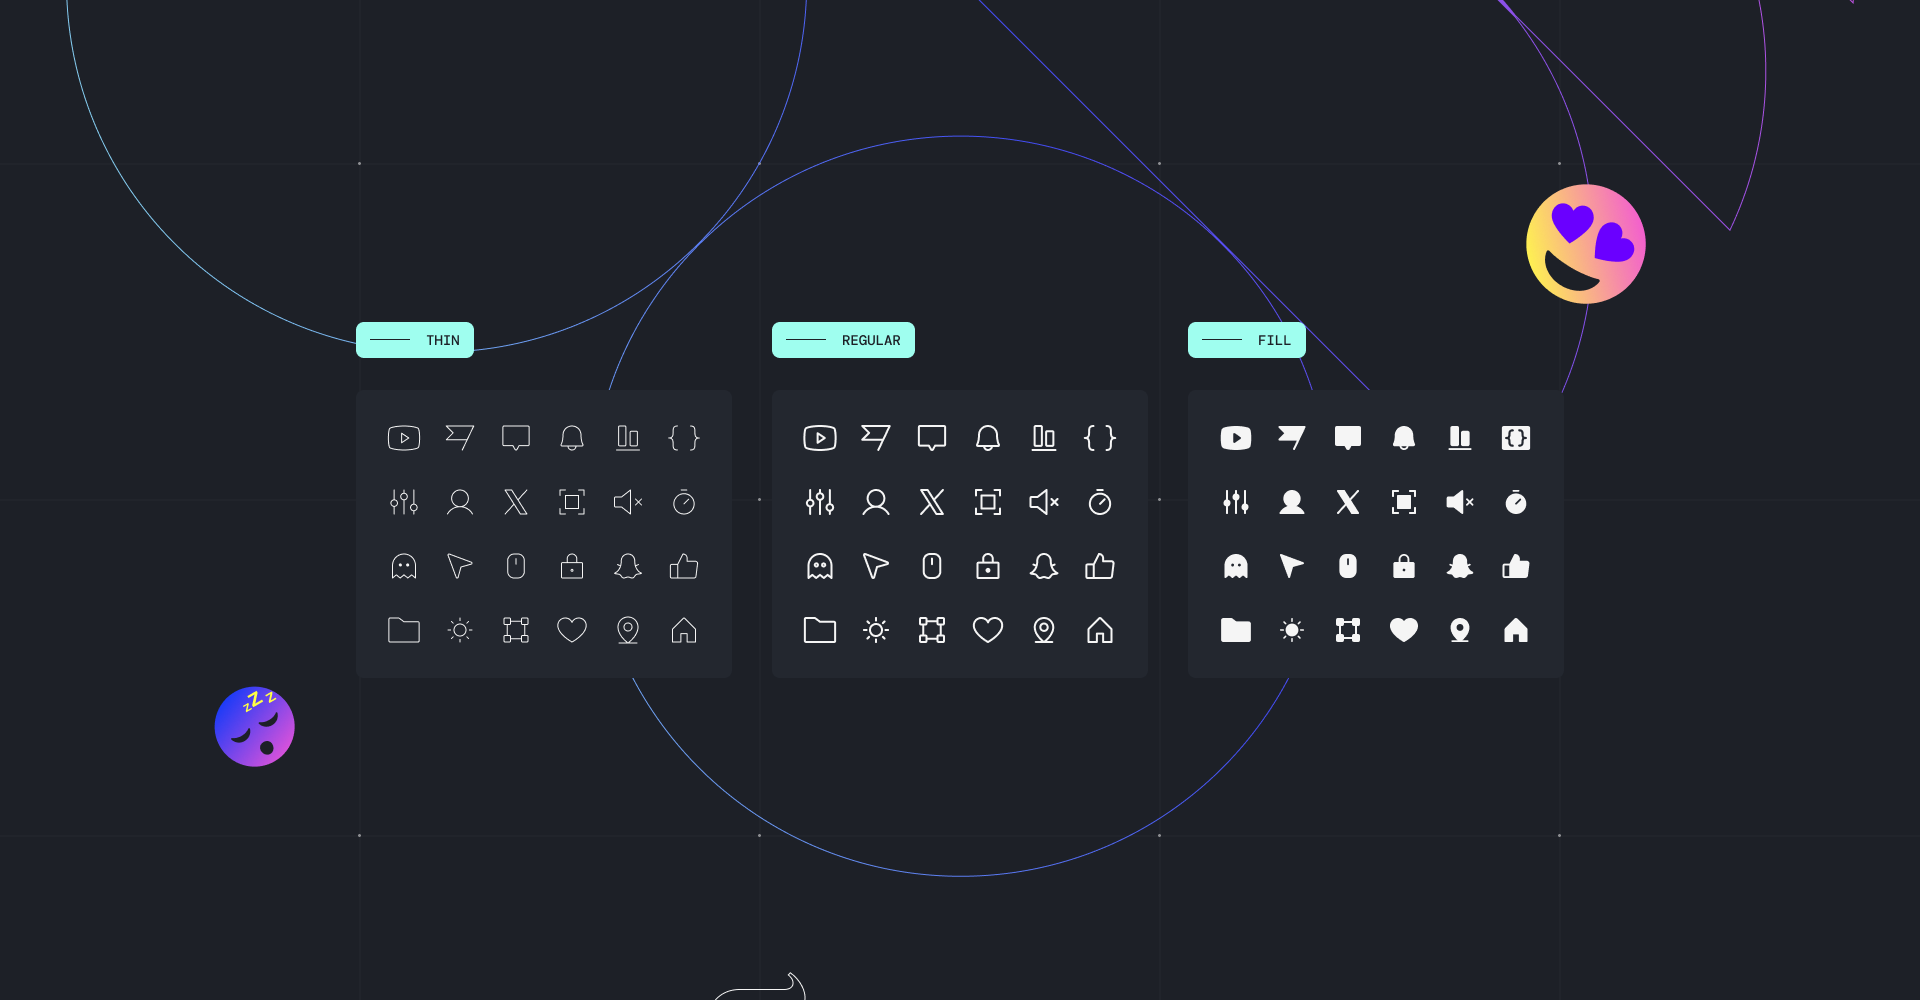
Task: Select the filled thumbs-up icon
Action: (x=1516, y=567)
